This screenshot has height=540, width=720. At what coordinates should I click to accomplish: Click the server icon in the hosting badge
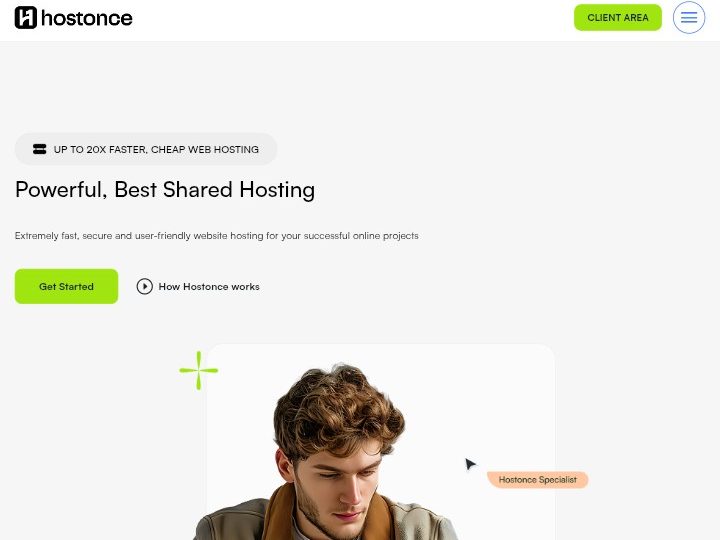point(40,149)
